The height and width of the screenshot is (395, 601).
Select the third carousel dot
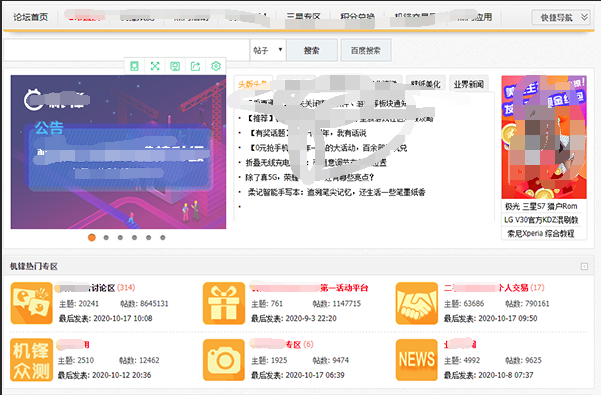(x=120, y=238)
